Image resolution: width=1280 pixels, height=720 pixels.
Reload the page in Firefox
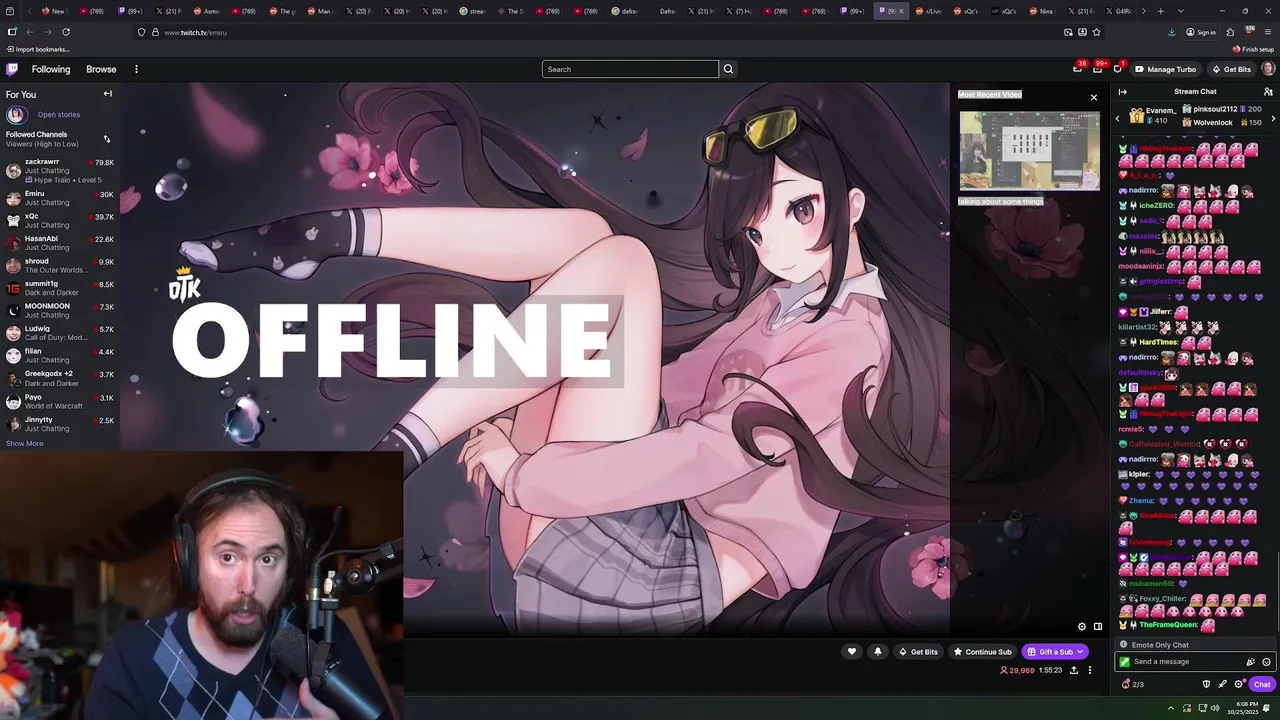coord(65,32)
